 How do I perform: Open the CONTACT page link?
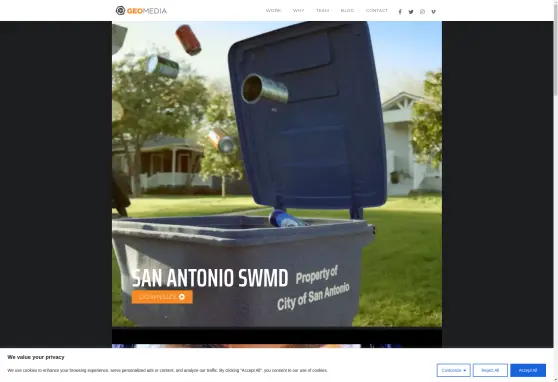(377, 11)
